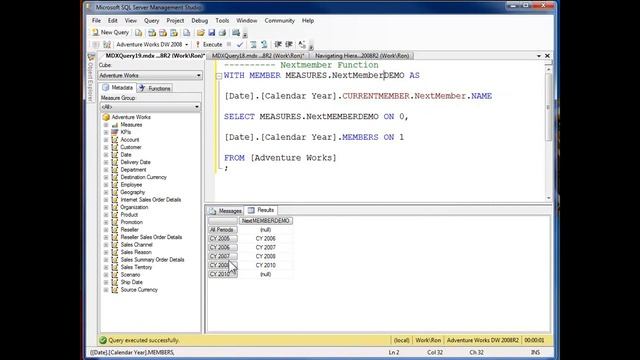Image resolution: width=640 pixels, height=360 pixels.
Task: Select the Metadata tab
Action: click(x=118, y=88)
